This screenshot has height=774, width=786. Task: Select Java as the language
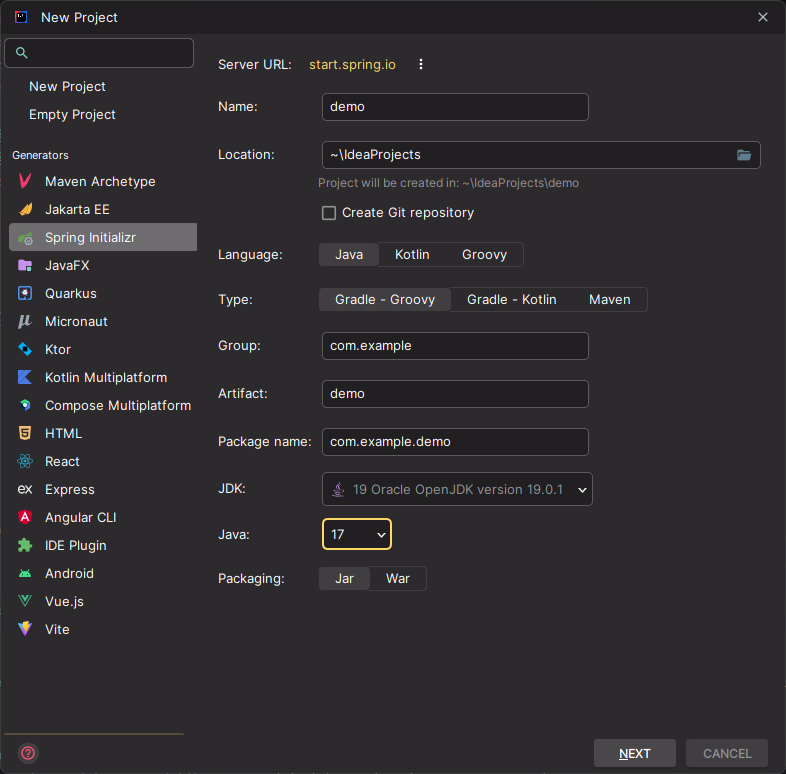(349, 255)
